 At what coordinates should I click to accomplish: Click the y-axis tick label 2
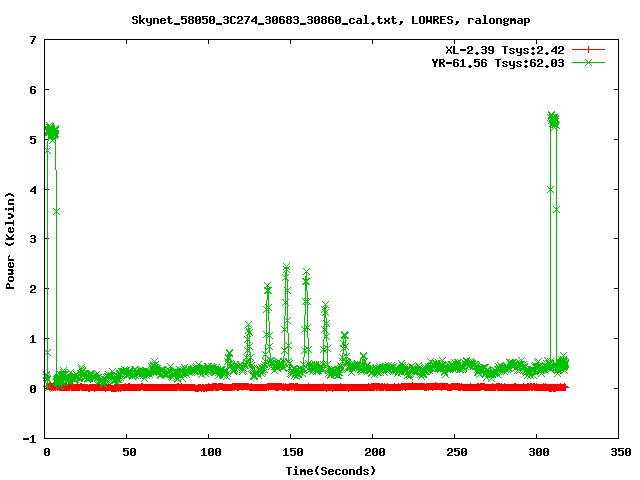[33, 289]
